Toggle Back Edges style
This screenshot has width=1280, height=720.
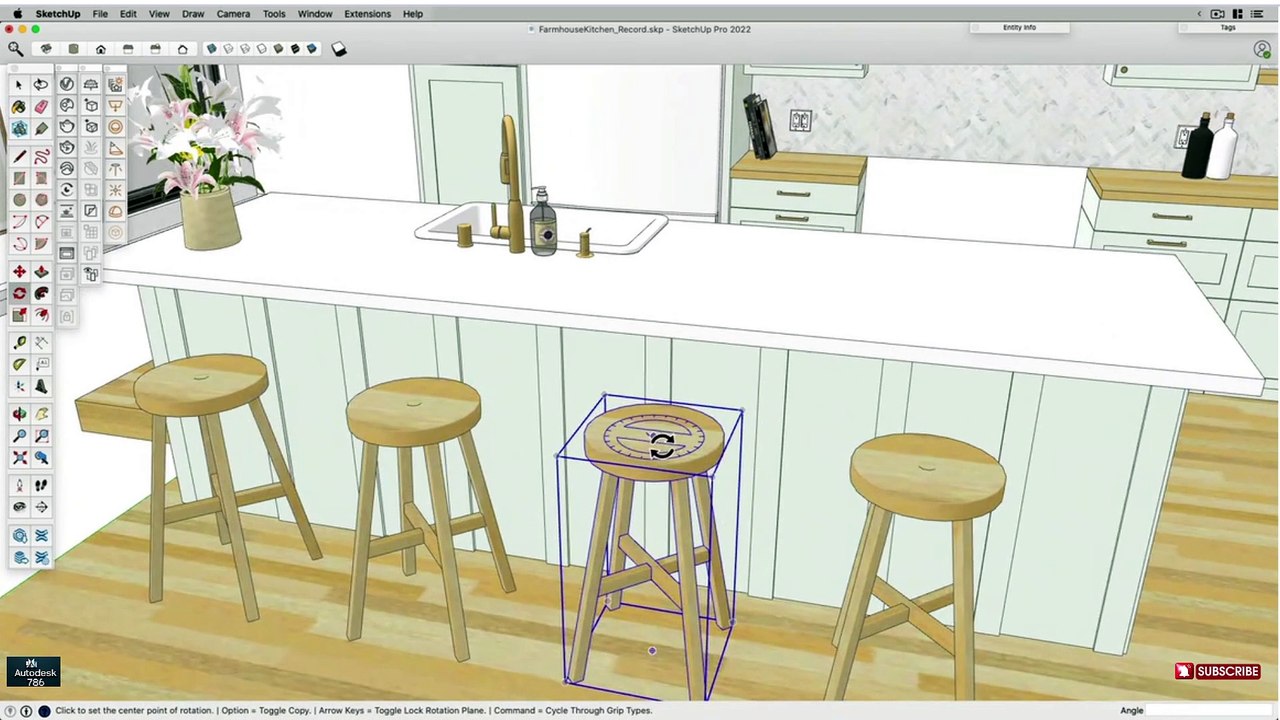[228, 49]
